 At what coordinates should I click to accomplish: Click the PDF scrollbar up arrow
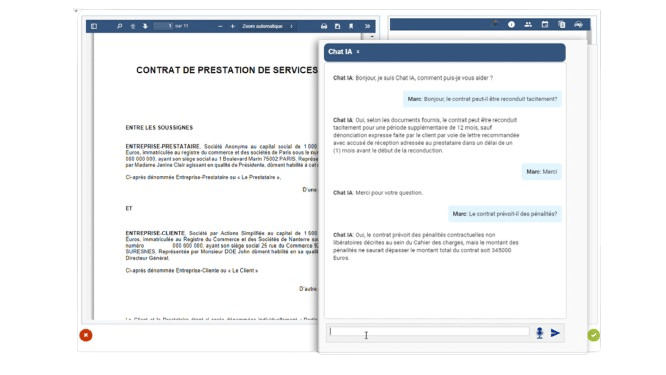click(x=372, y=37)
